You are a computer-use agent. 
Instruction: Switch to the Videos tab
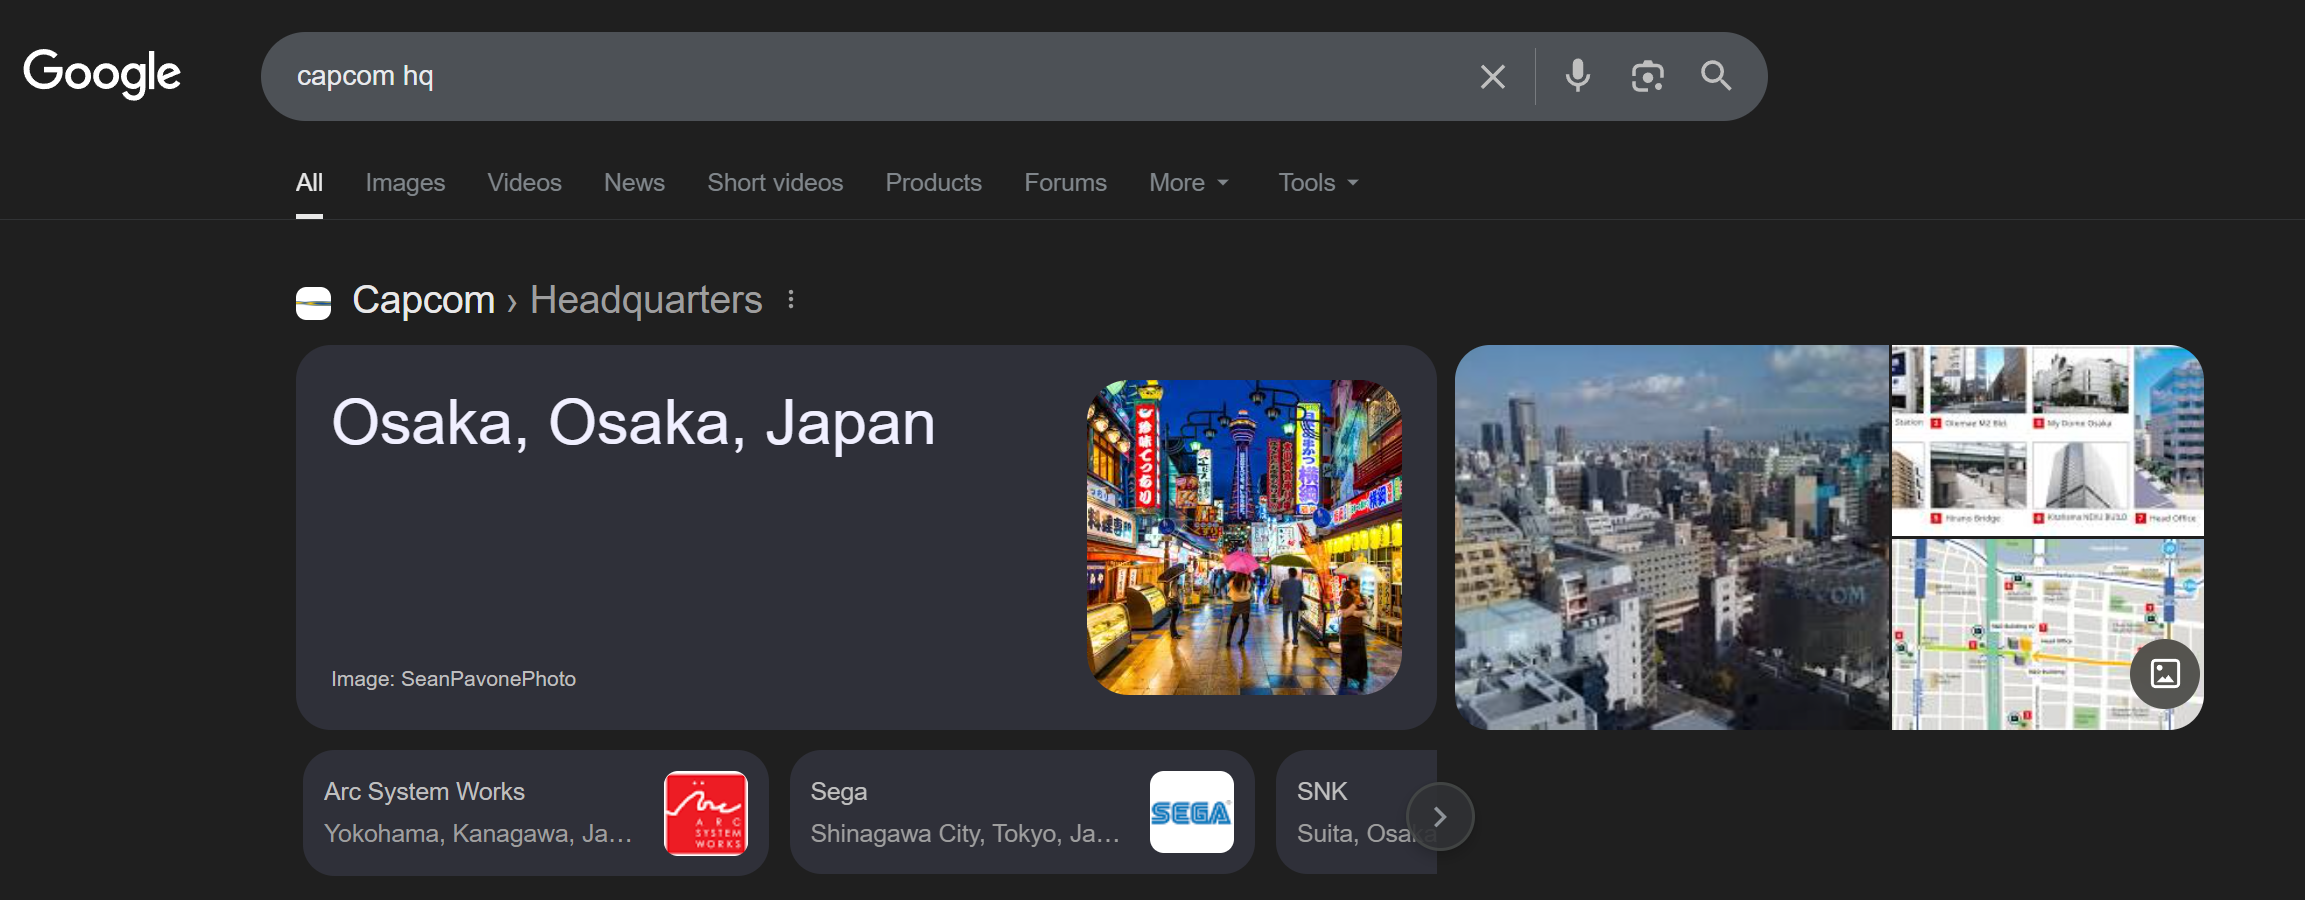pyautogui.click(x=524, y=183)
